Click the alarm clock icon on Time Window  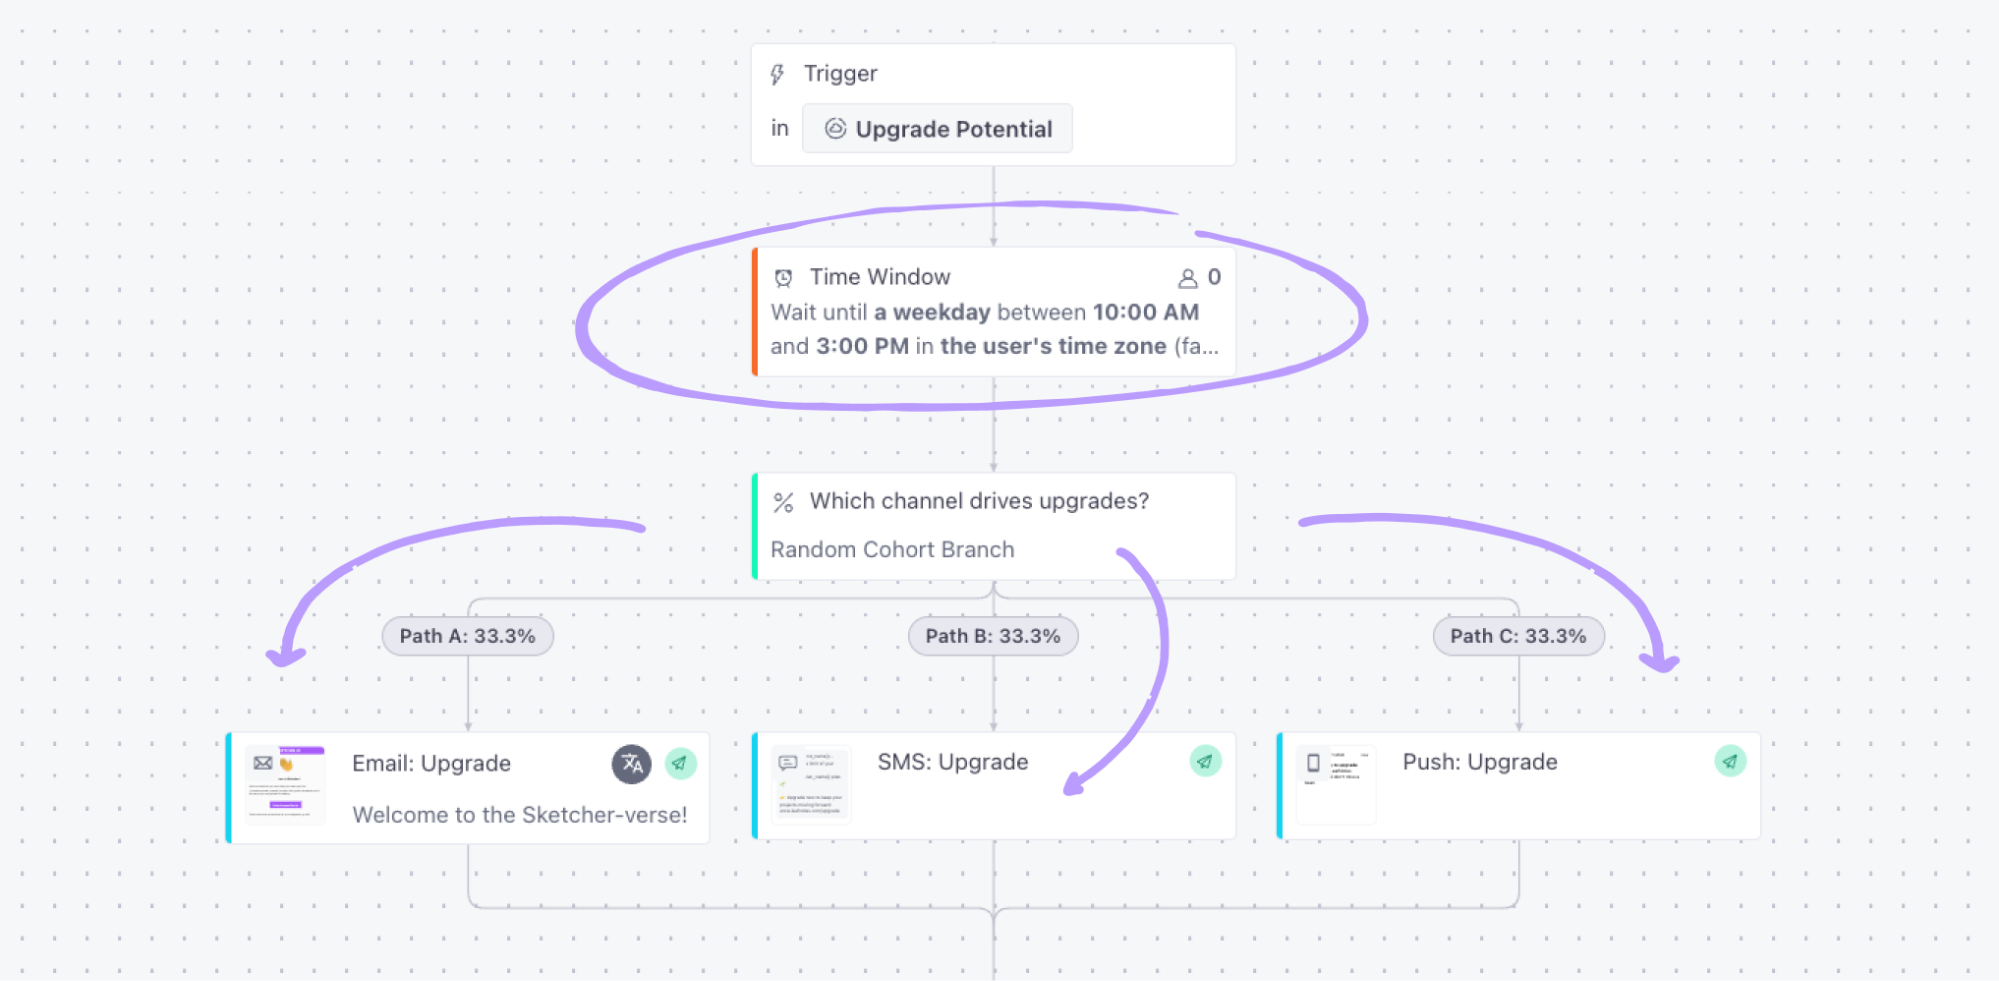click(x=784, y=278)
